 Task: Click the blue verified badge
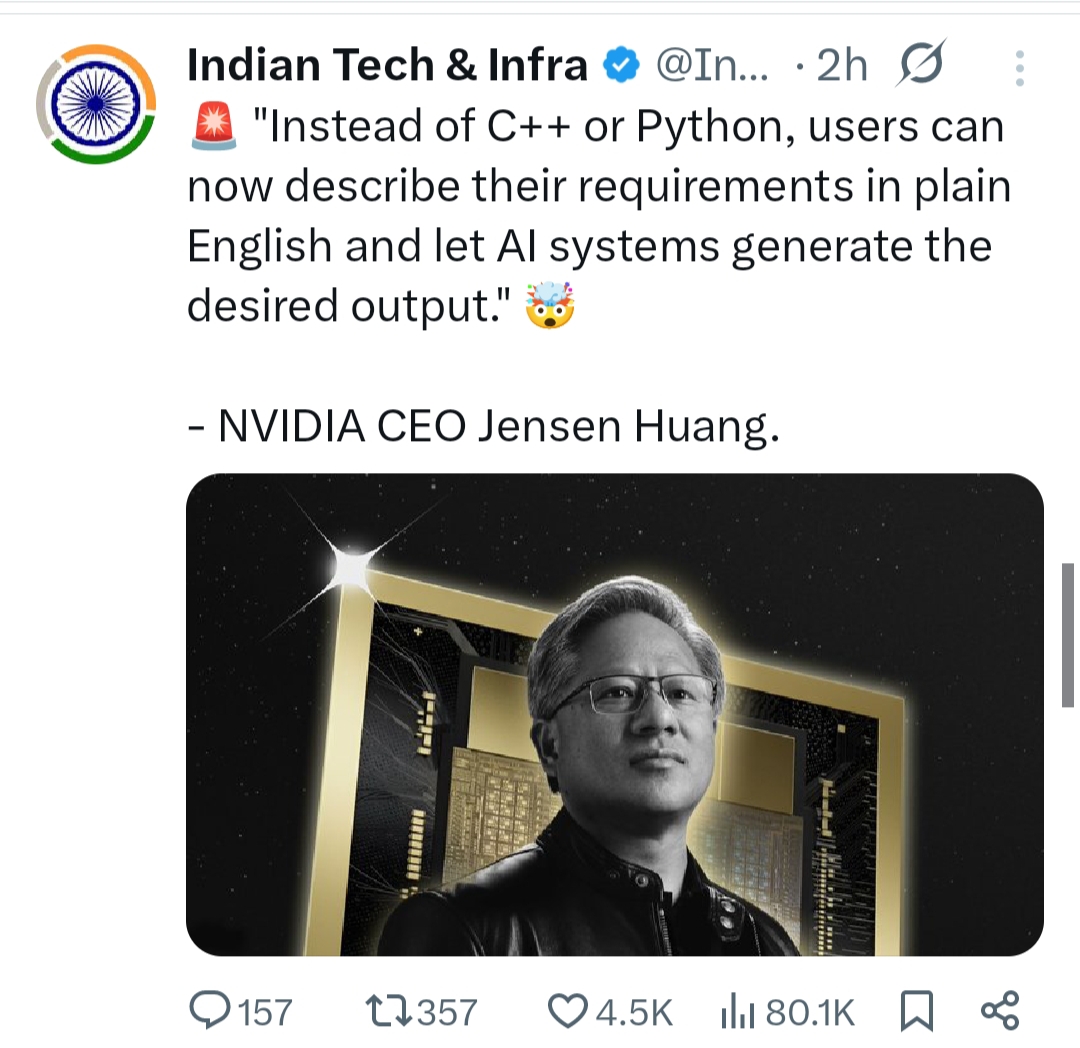(x=620, y=66)
